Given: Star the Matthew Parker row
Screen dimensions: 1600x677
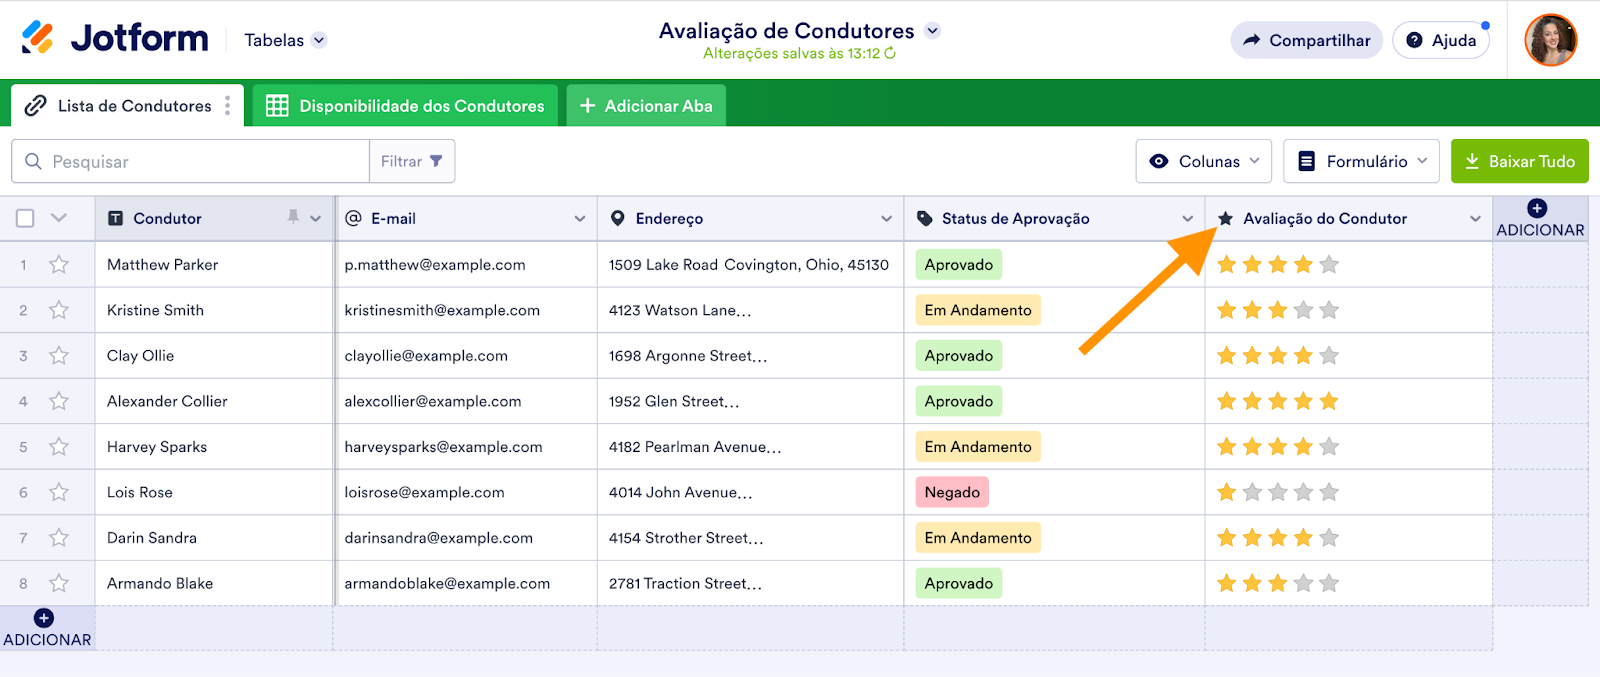Looking at the screenshot, I should (59, 265).
